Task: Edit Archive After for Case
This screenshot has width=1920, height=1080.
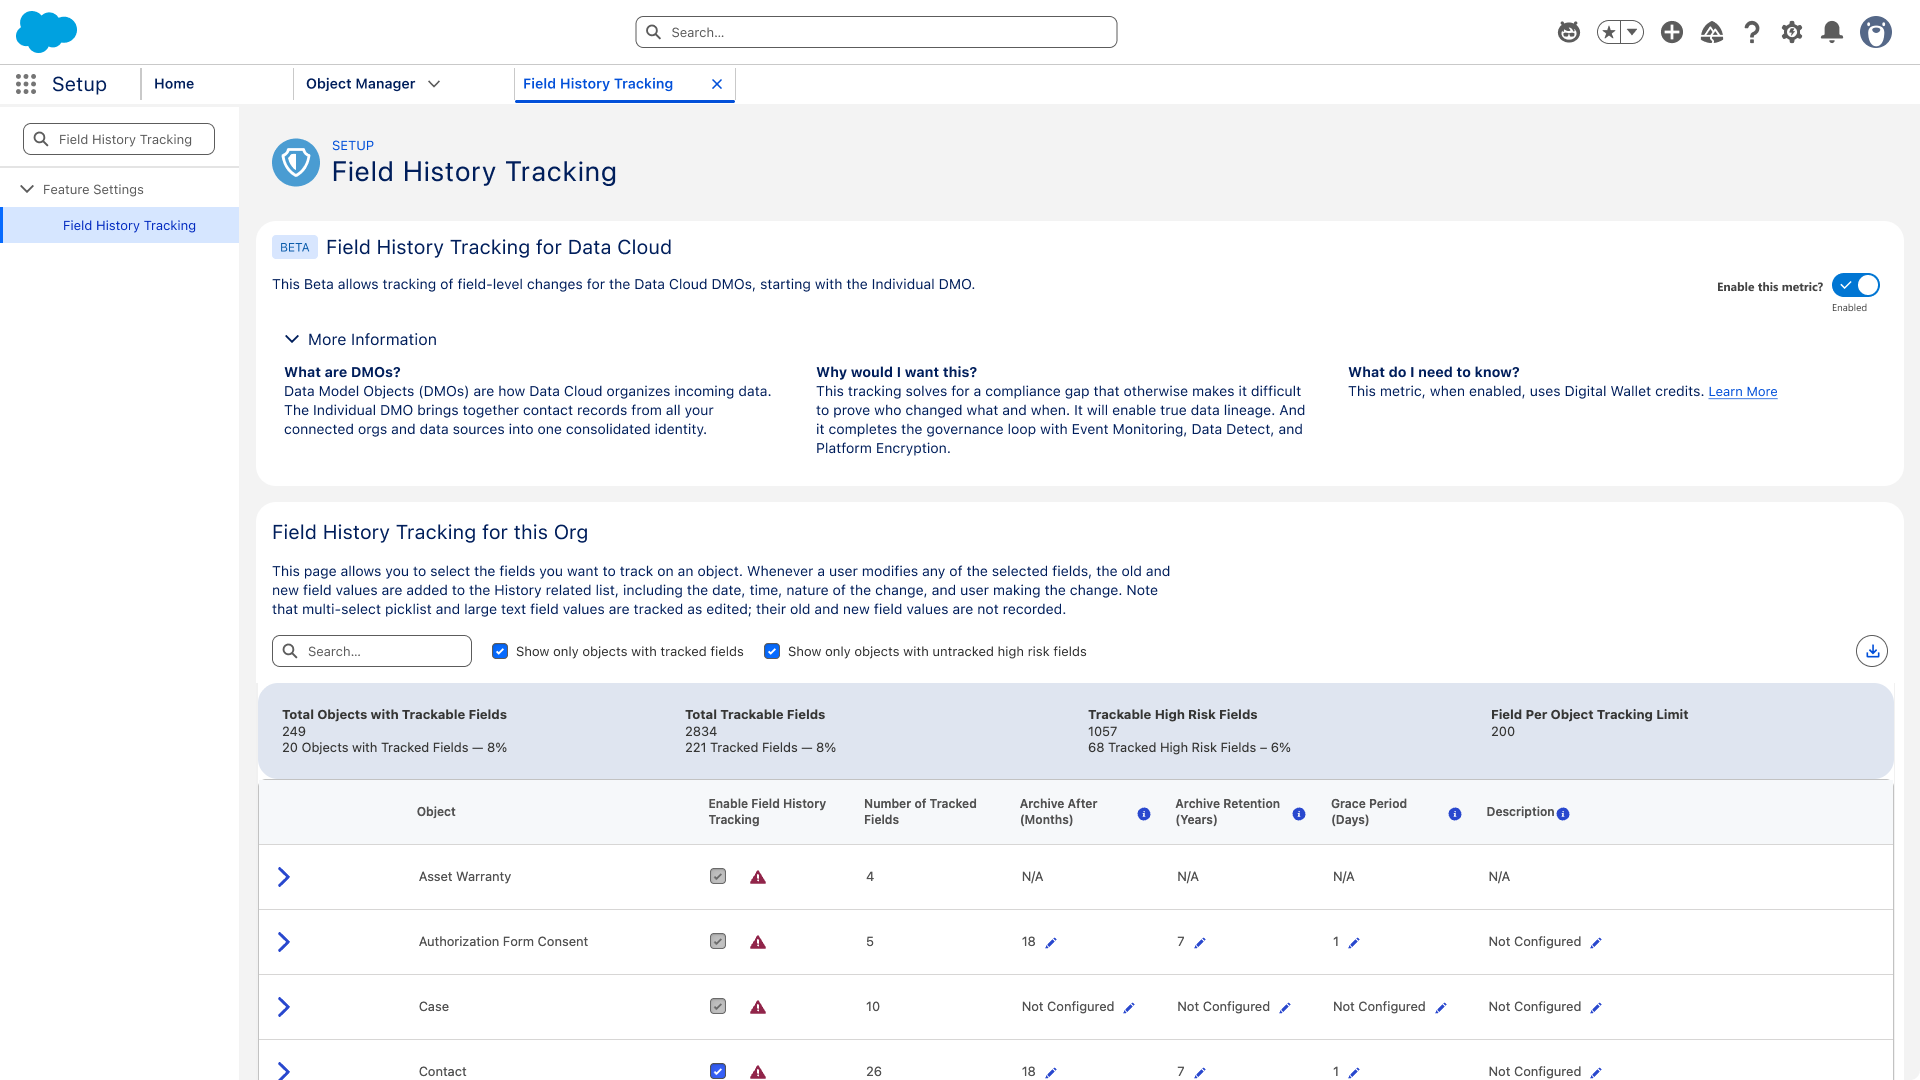Action: tap(1129, 1008)
